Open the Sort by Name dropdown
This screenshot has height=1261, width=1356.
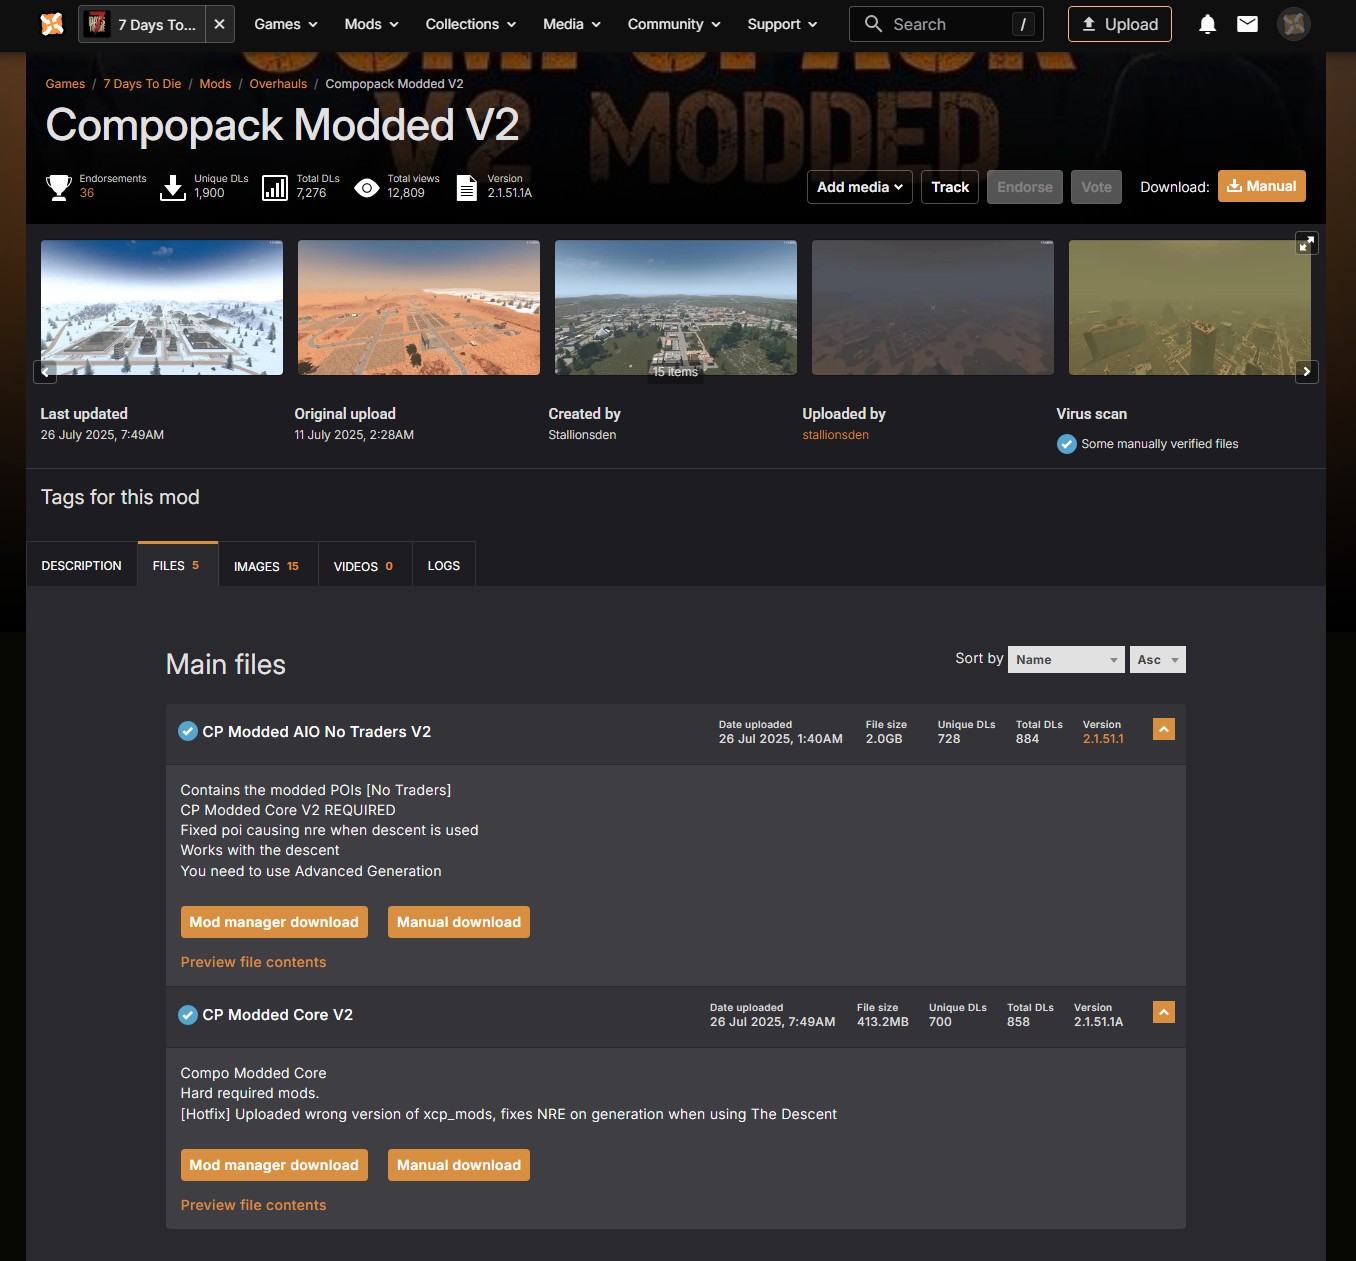coord(1067,660)
